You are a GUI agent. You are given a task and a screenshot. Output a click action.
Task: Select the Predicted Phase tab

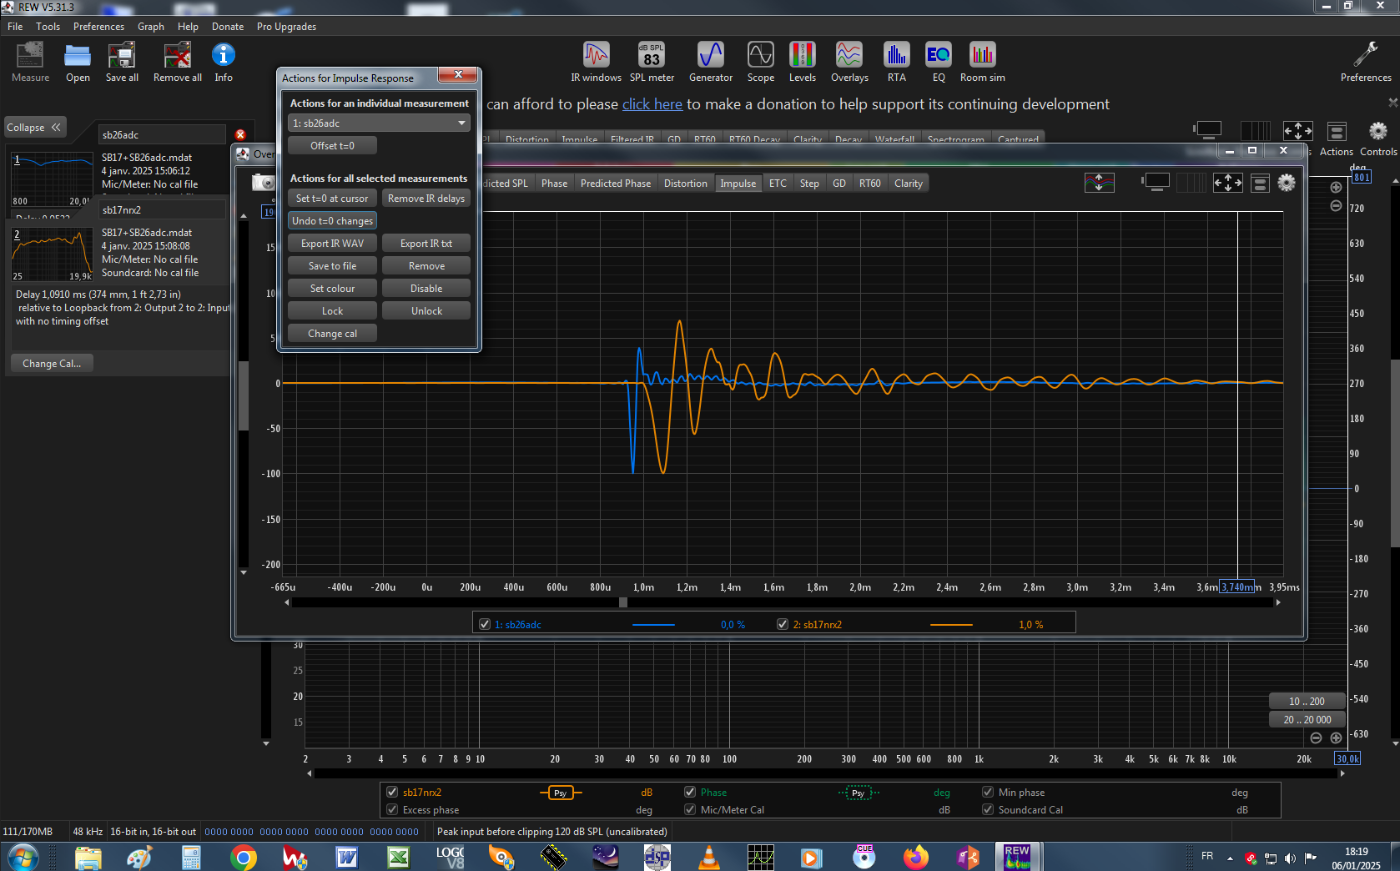(615, 183)
